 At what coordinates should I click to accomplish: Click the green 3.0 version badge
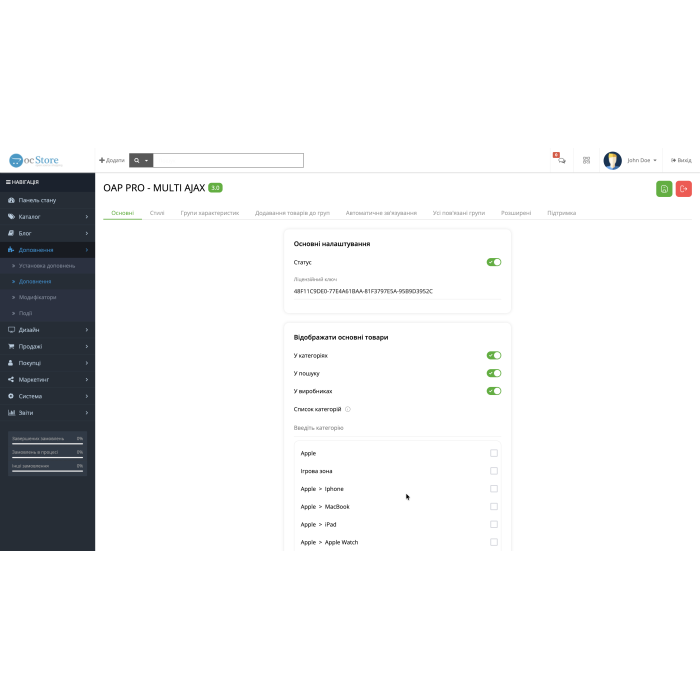(215, 188)
